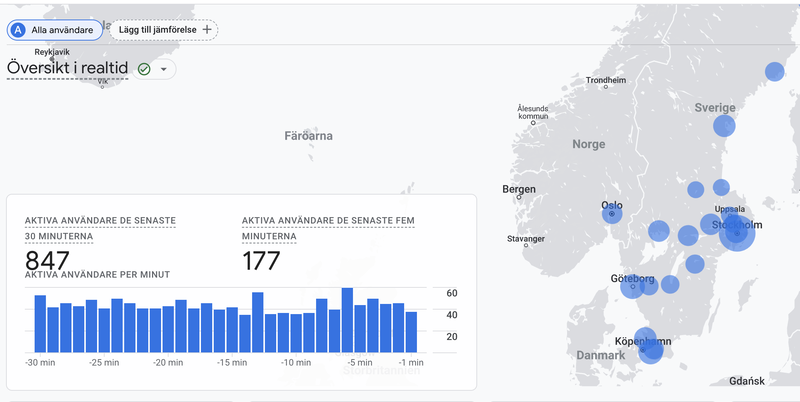Click the bubble overlapping the Göteborg label
Viewport: 800px width, 402px height.
click(x=633, y=286)
